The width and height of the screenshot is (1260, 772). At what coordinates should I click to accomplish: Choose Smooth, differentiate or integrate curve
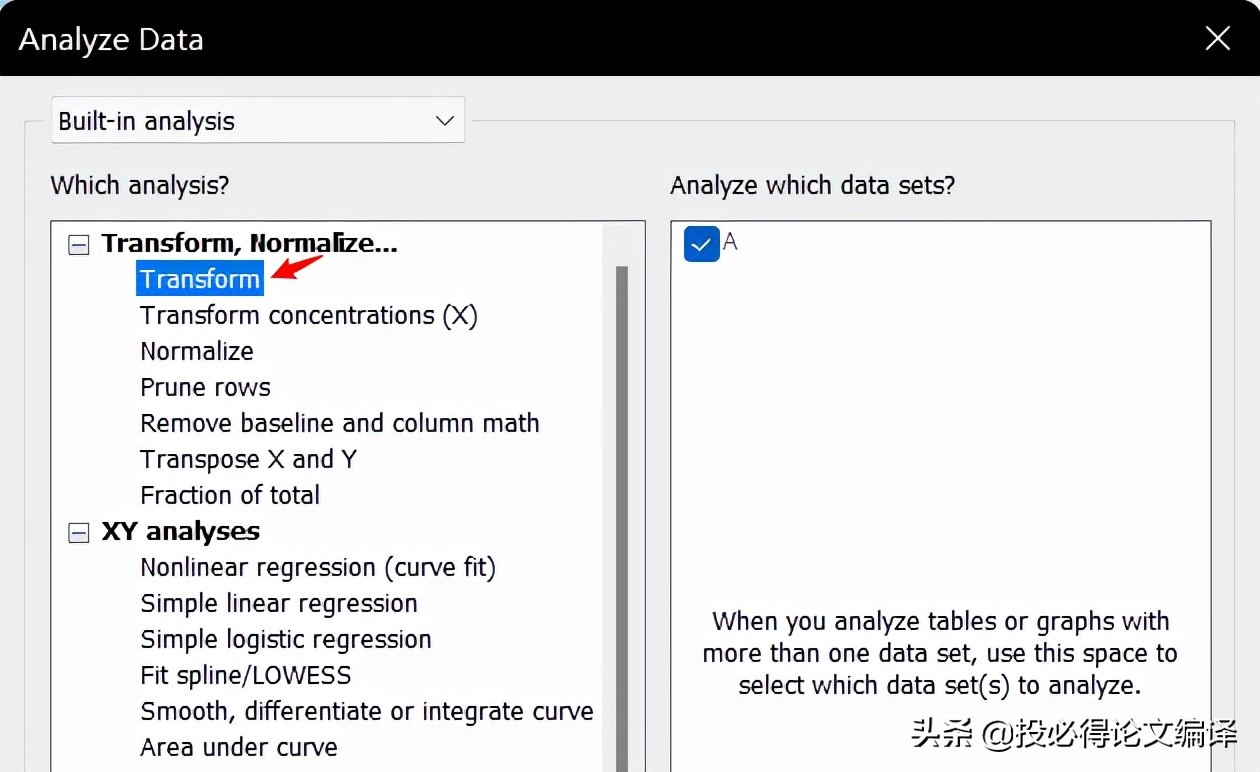367,711
